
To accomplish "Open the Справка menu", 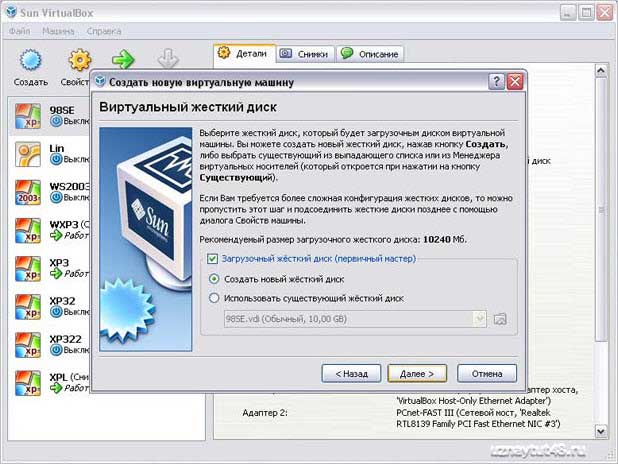I will click(104, 31).
